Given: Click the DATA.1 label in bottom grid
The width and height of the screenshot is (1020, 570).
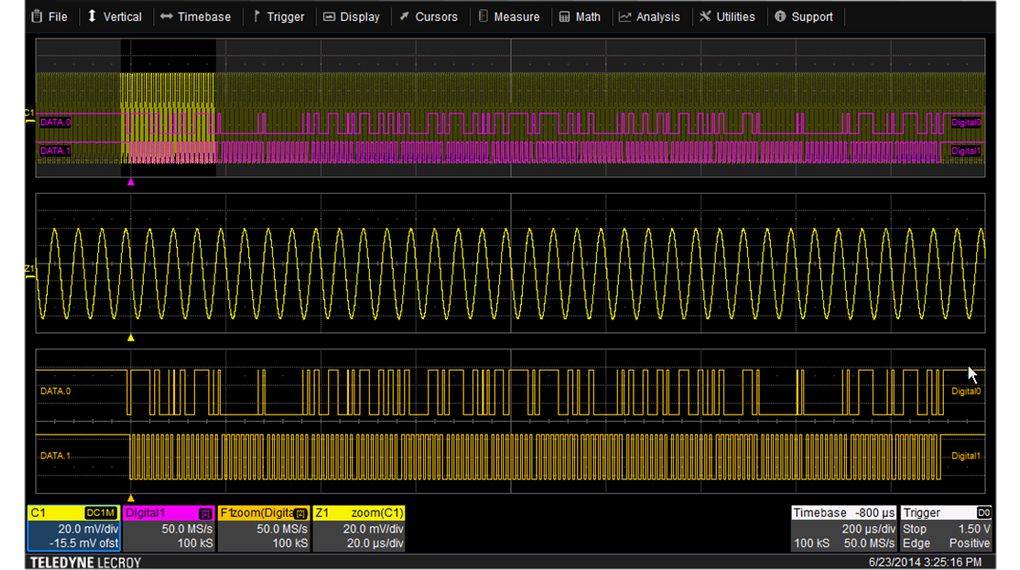Looking at the screenshot, I should click(x=55, y=455).
